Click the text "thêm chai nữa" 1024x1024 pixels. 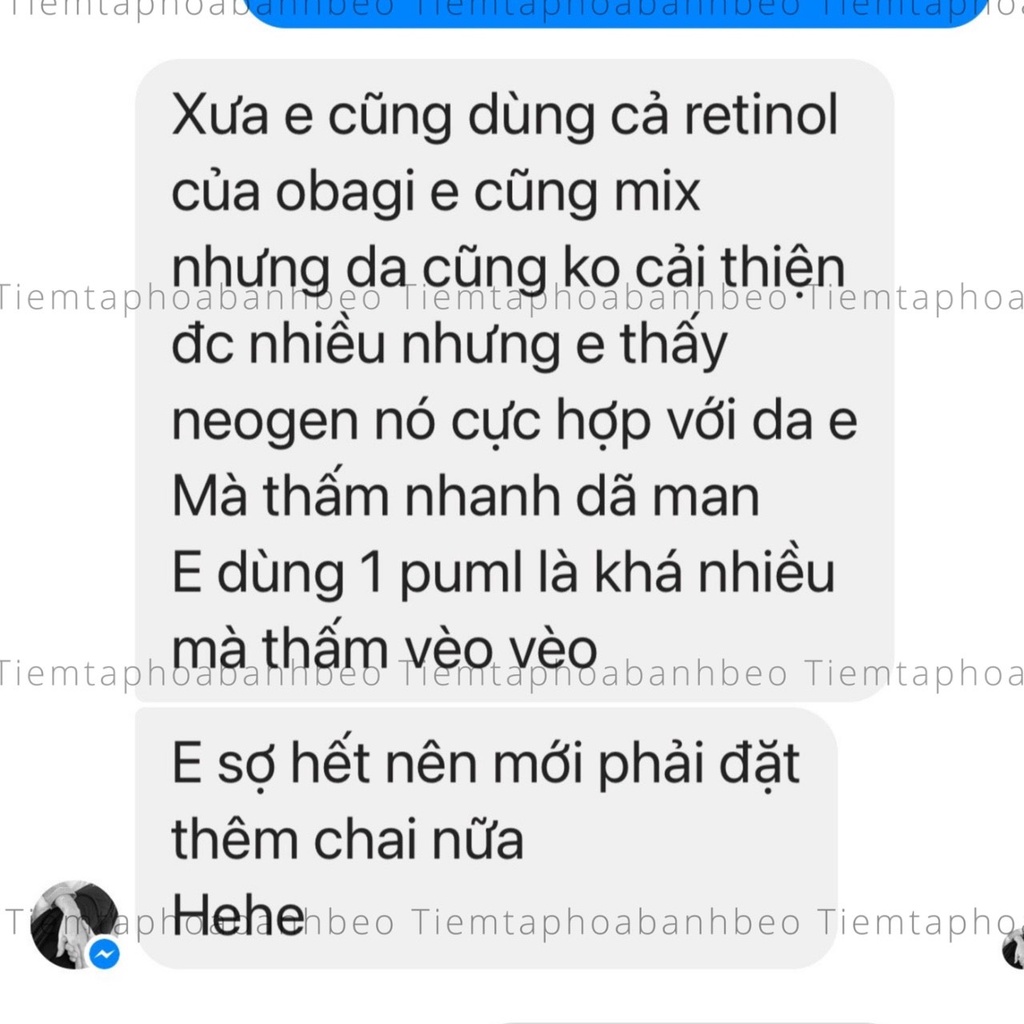347,839
